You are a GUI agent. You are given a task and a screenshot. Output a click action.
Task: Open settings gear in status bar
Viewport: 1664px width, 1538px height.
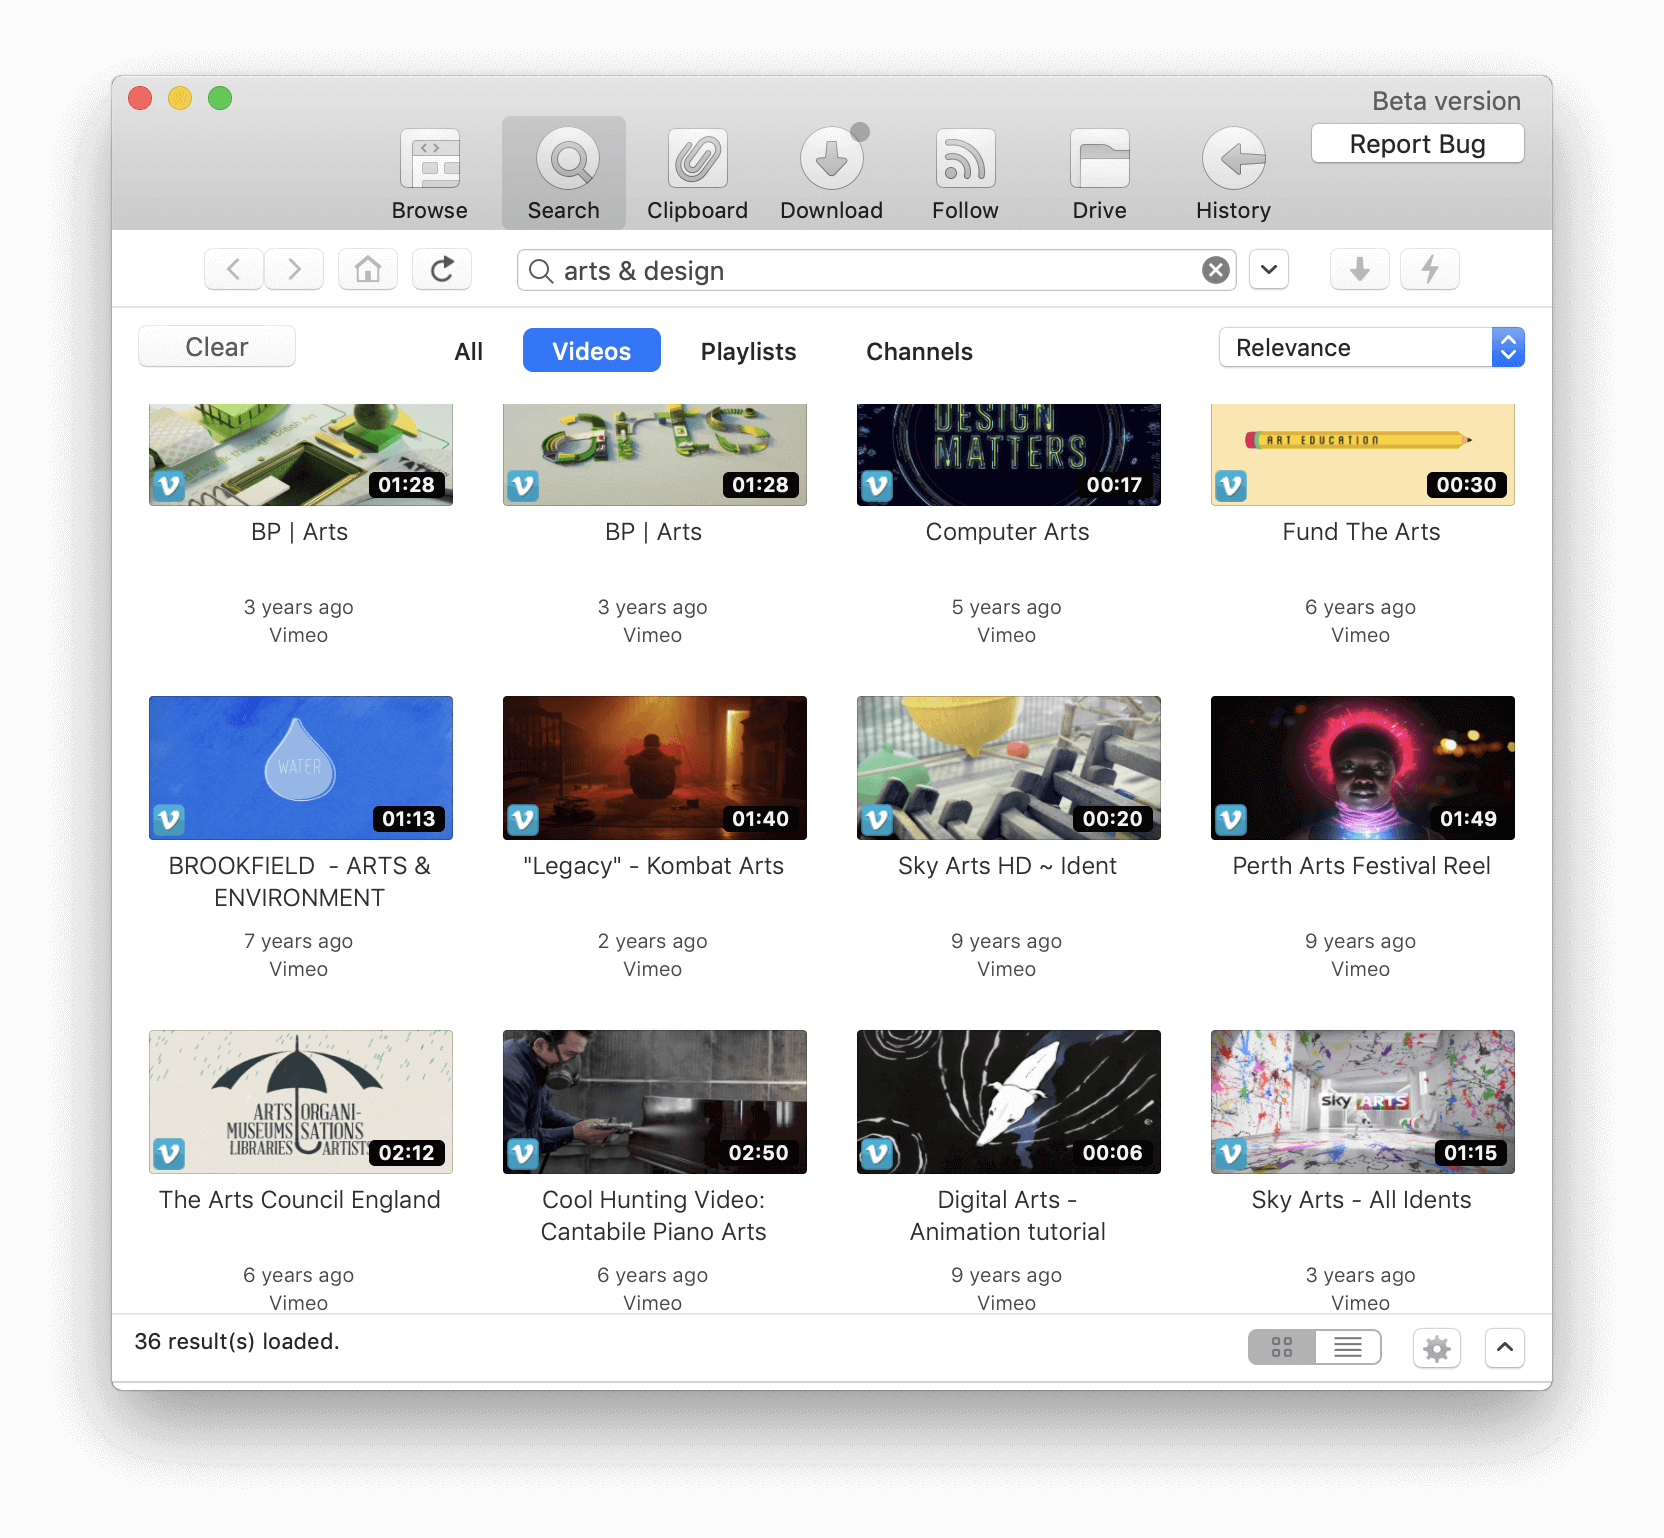(1437, 1349)
